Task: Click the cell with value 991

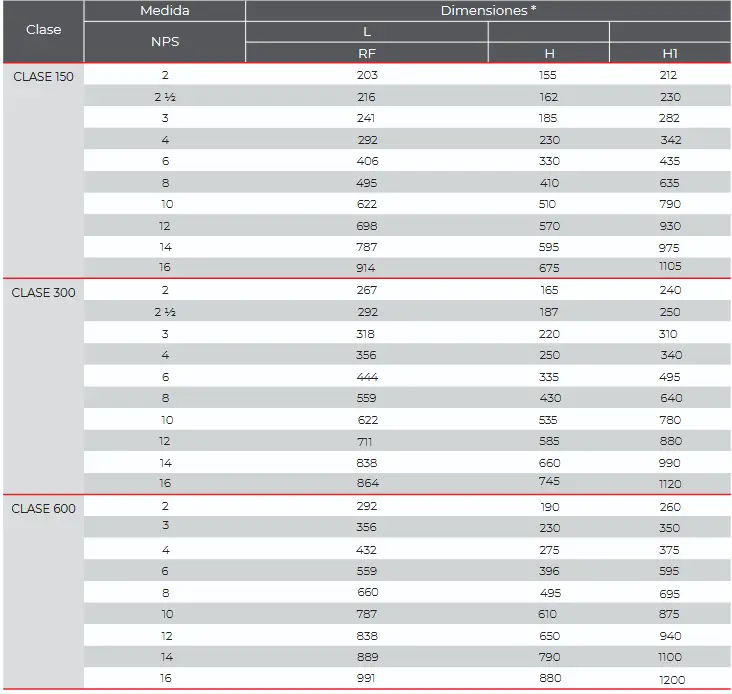Action: pyautogui.click(x=367, y=678)
